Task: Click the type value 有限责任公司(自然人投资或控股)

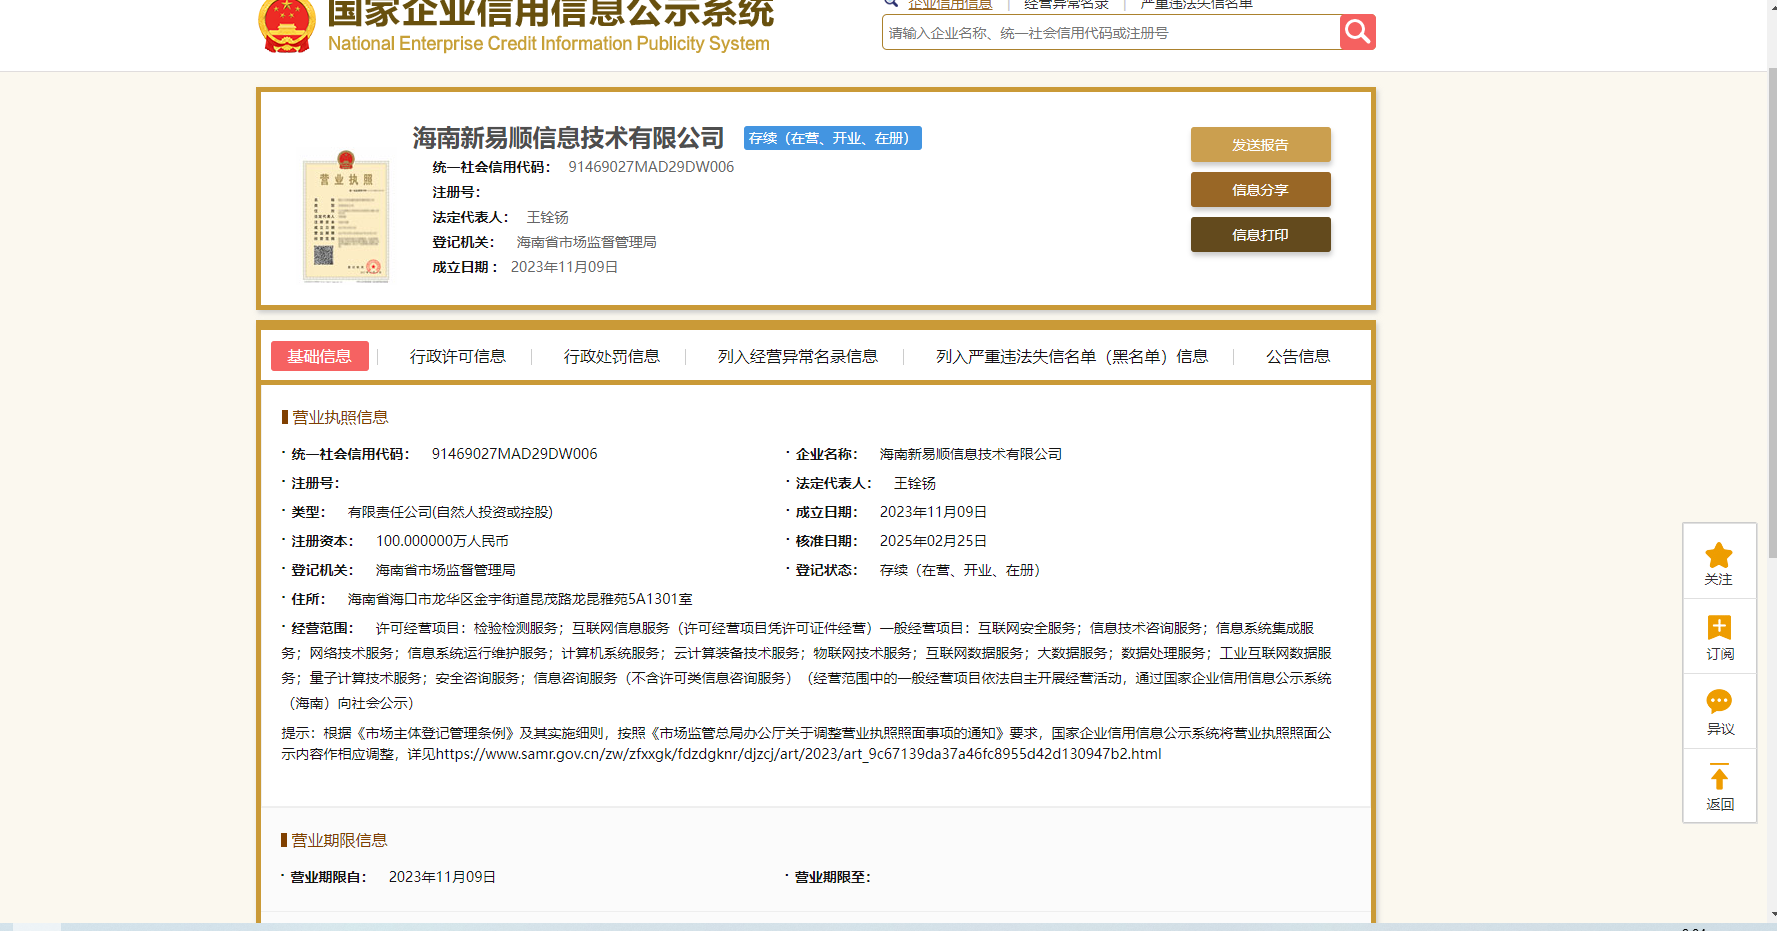Action: [x=450, y=512]
